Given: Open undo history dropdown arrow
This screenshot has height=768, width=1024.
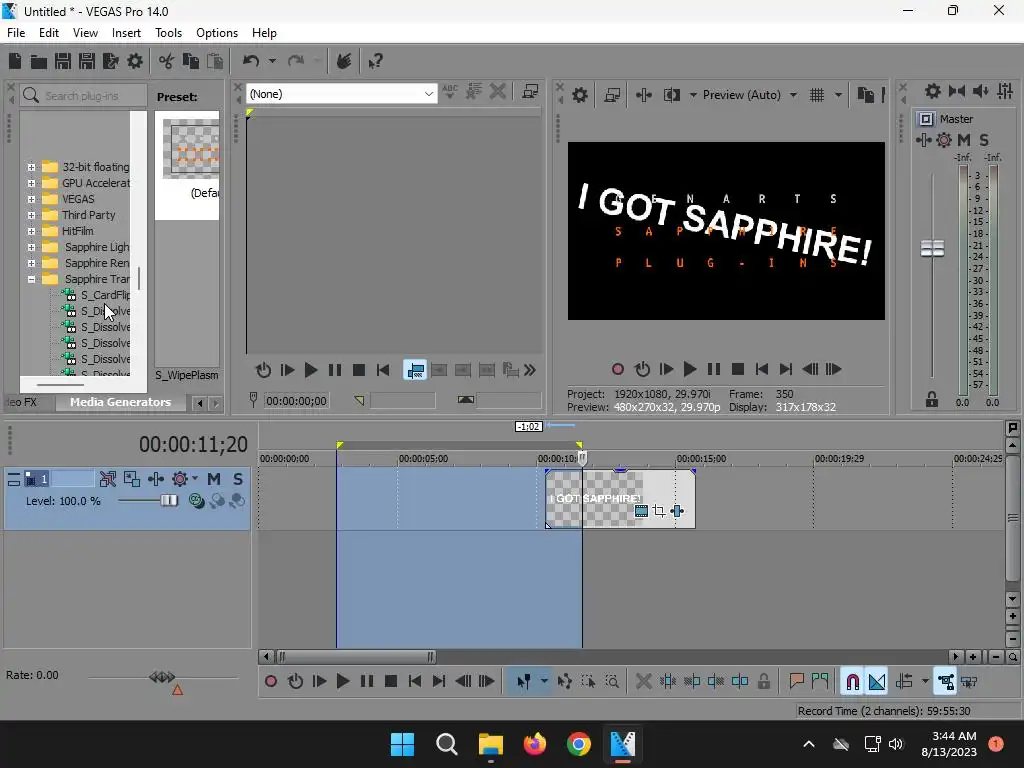Looking at the screenshot, I should point(272,61).
